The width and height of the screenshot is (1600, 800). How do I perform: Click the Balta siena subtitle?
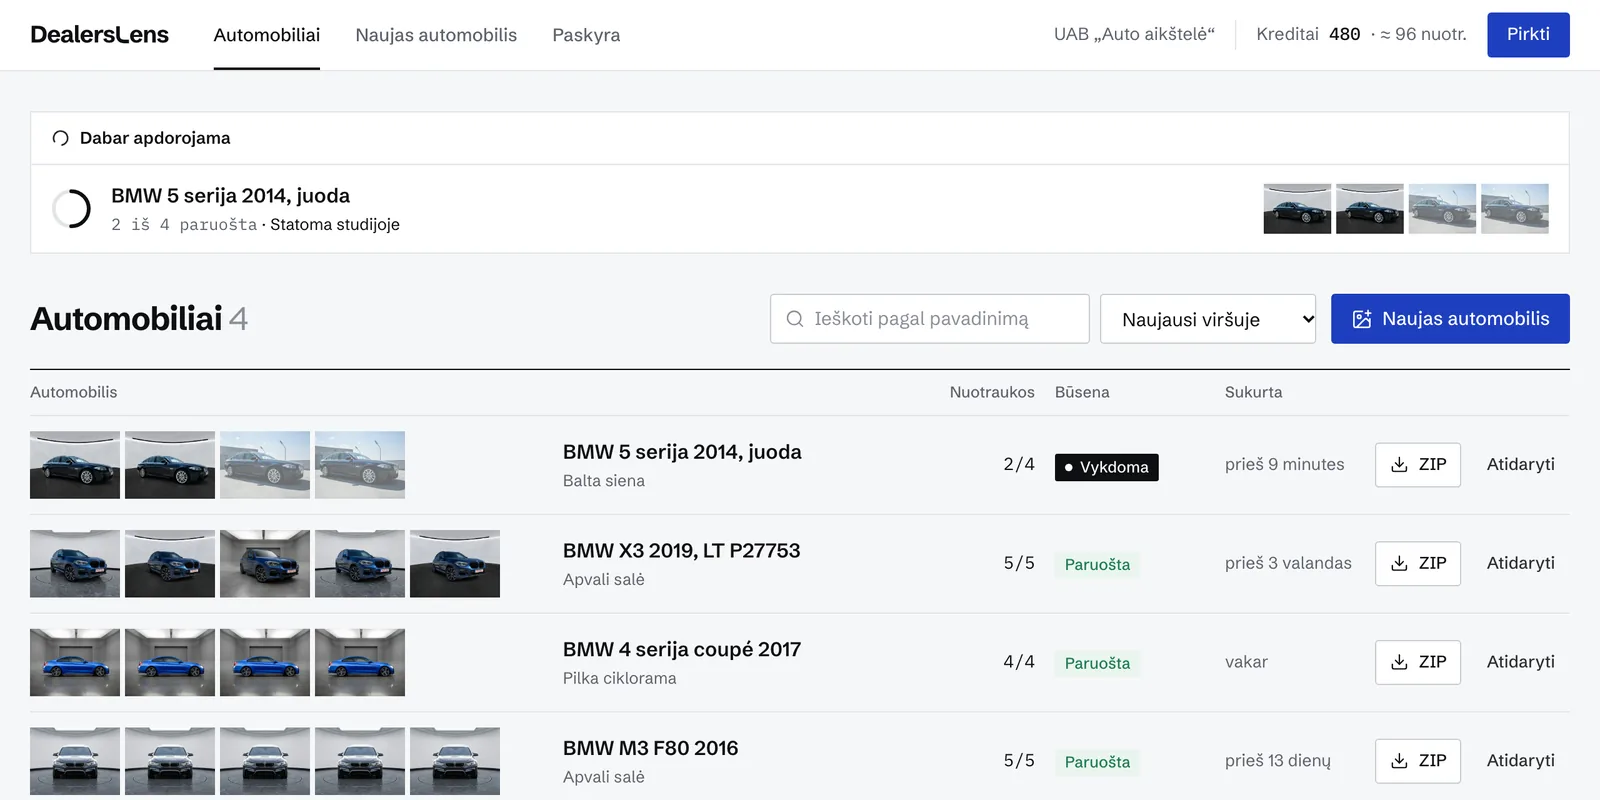coord(603,481)
